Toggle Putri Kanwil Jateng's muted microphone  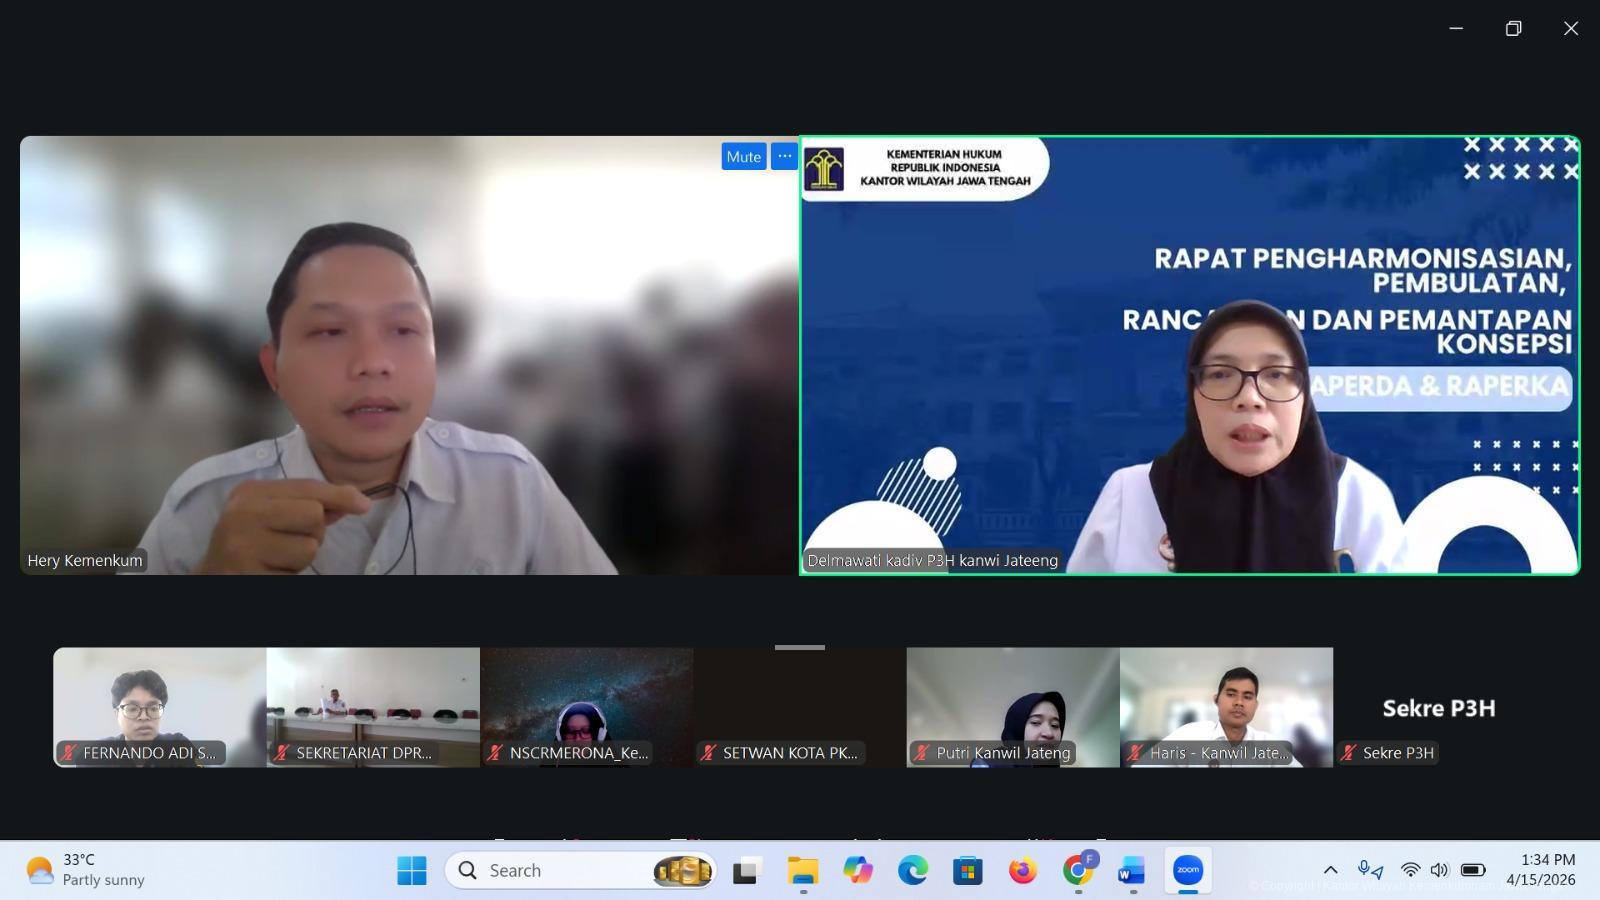921,753
